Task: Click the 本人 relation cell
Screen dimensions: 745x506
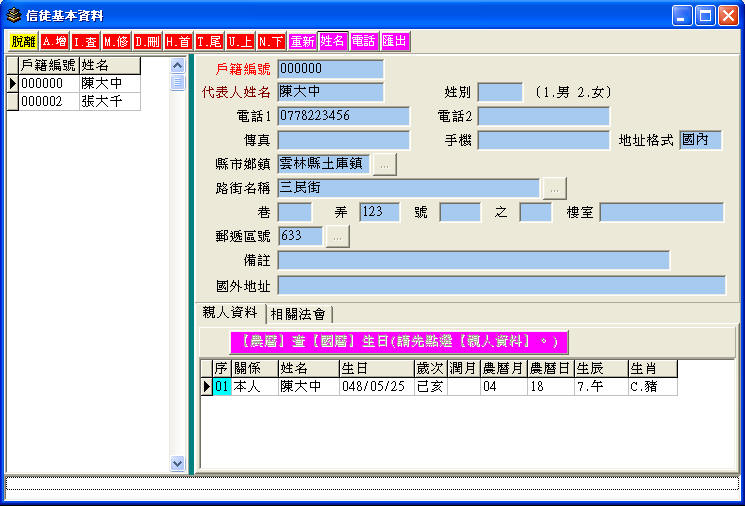Action: 255,387
